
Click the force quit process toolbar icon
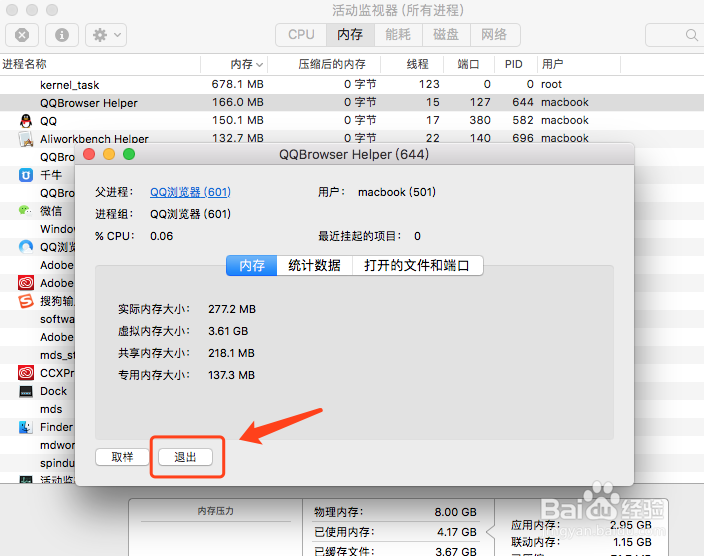tap(22, 35)
